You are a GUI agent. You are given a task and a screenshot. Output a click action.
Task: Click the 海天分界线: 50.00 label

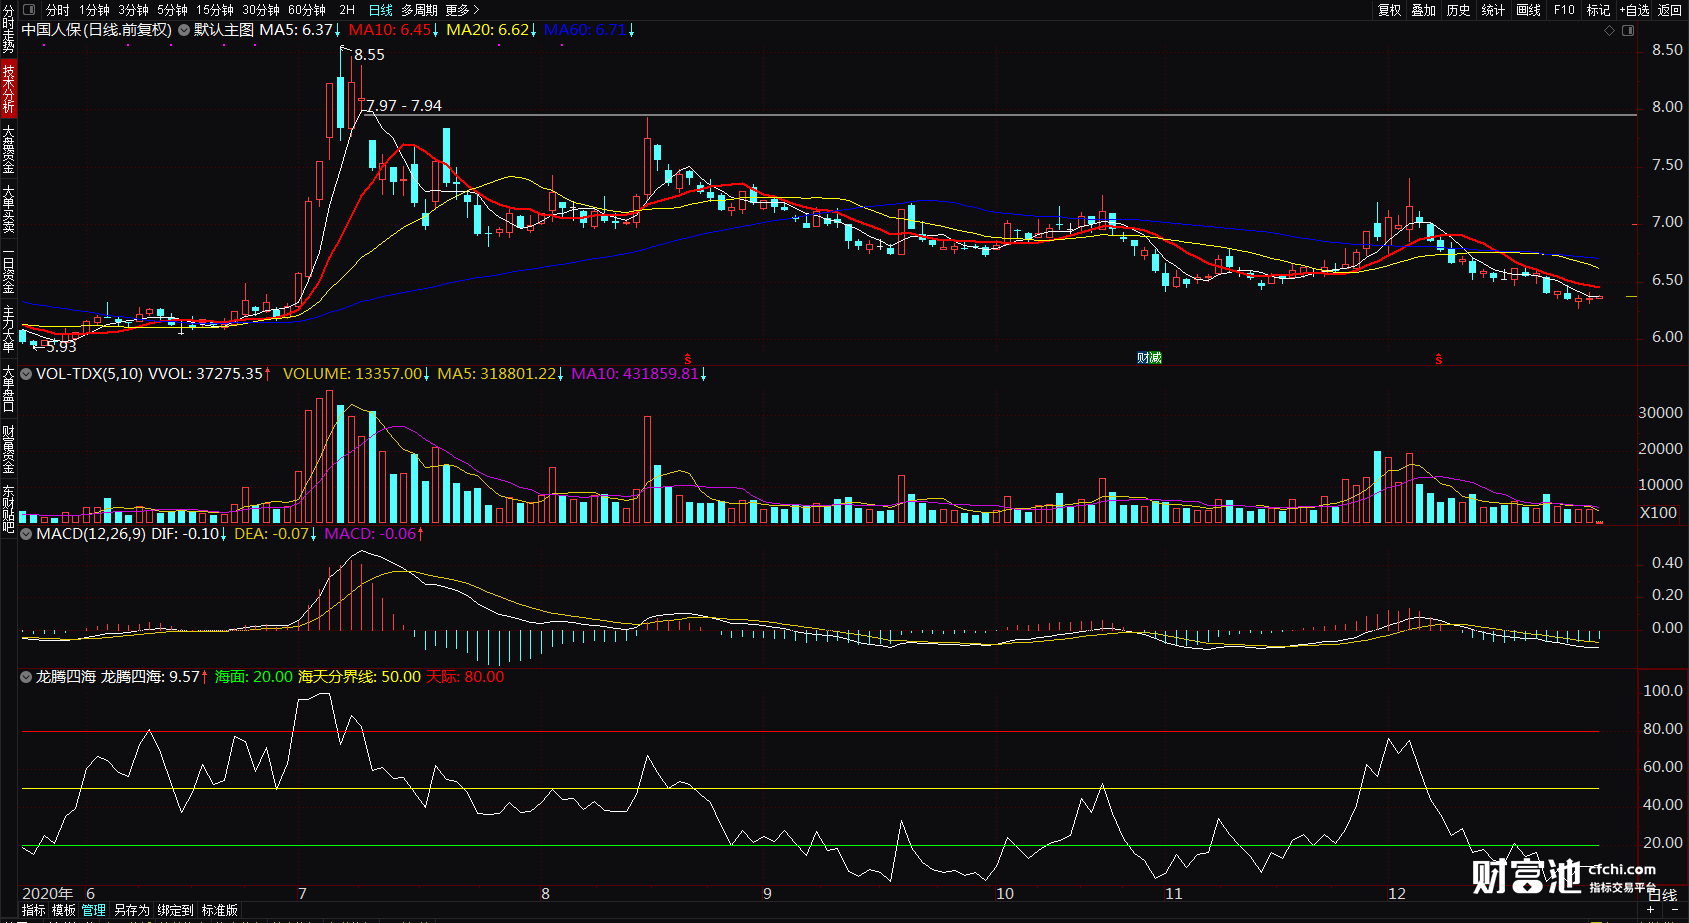pyautogui.click(x=360, y=677)
